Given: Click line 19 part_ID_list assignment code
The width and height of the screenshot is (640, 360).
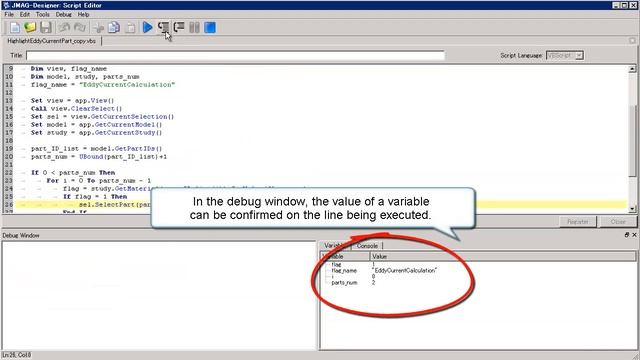Looking at the screenshot, I should [96, 149].
